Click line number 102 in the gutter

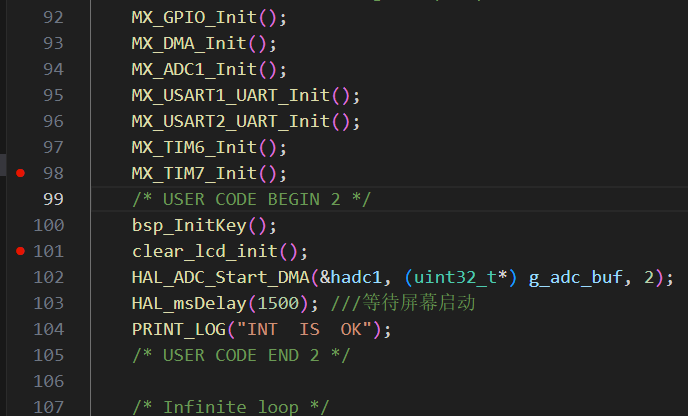coord(49,277)
